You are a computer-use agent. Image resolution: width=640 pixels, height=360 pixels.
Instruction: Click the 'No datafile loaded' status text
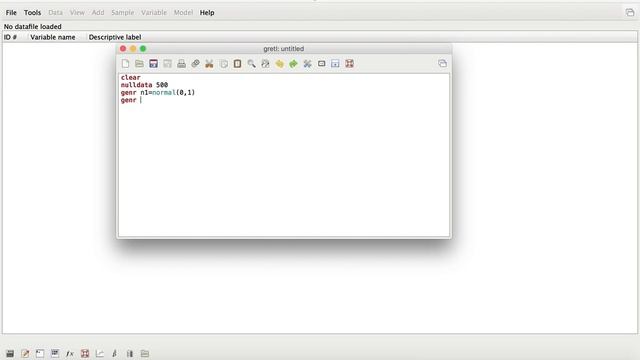tap(33, 27)
